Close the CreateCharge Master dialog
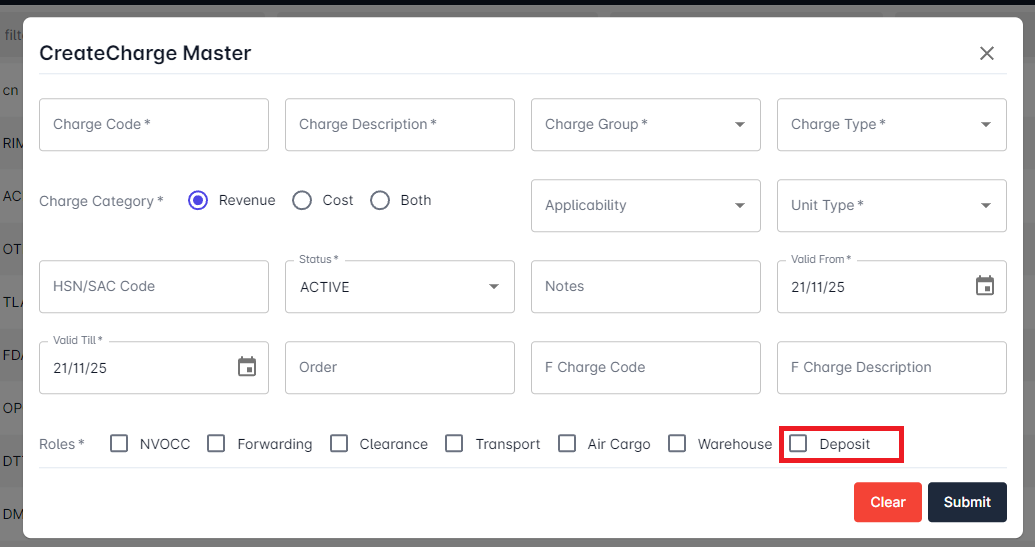The height and width of the screenshot is (547, 1035). [987, 53]
